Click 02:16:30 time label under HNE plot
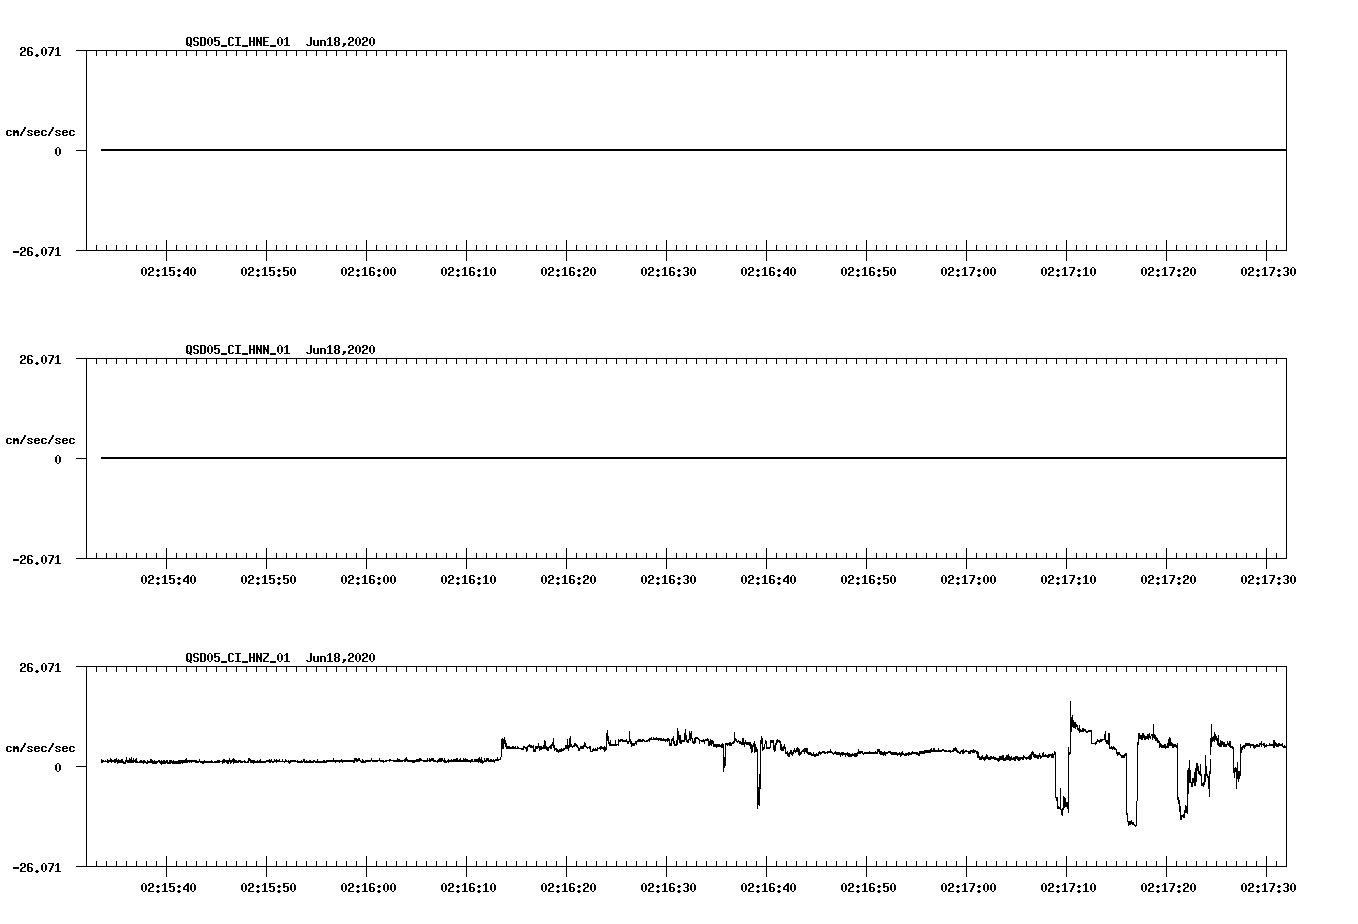Viewport: 1358px width, 924px height. coord(668,272)
